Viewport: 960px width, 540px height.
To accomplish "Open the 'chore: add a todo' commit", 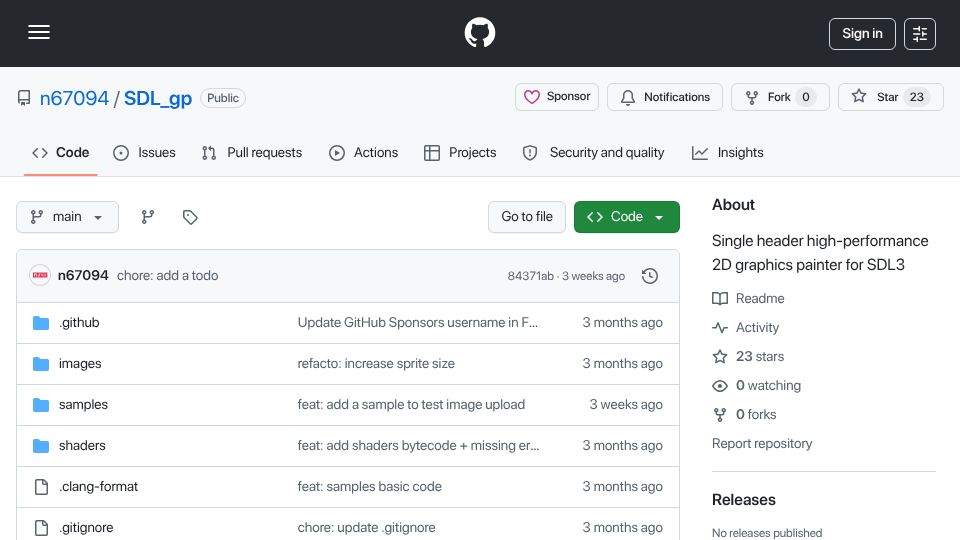I will pyautogui.click(x=167, y=276).
